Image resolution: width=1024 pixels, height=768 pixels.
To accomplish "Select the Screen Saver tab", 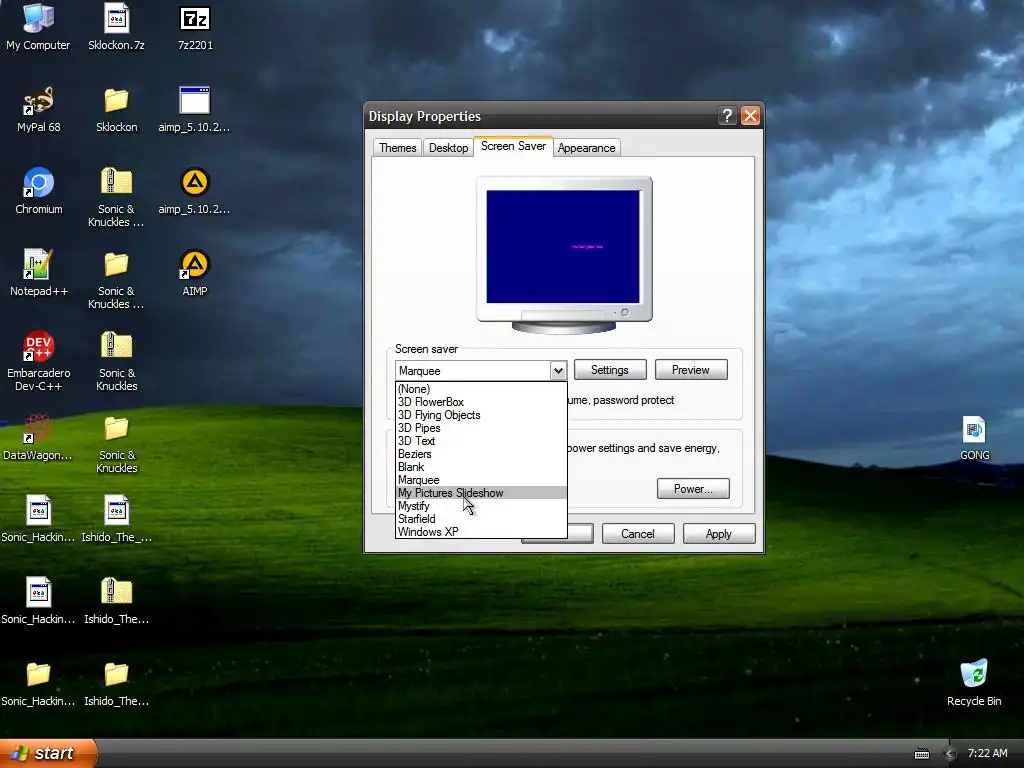I will 513,146.
